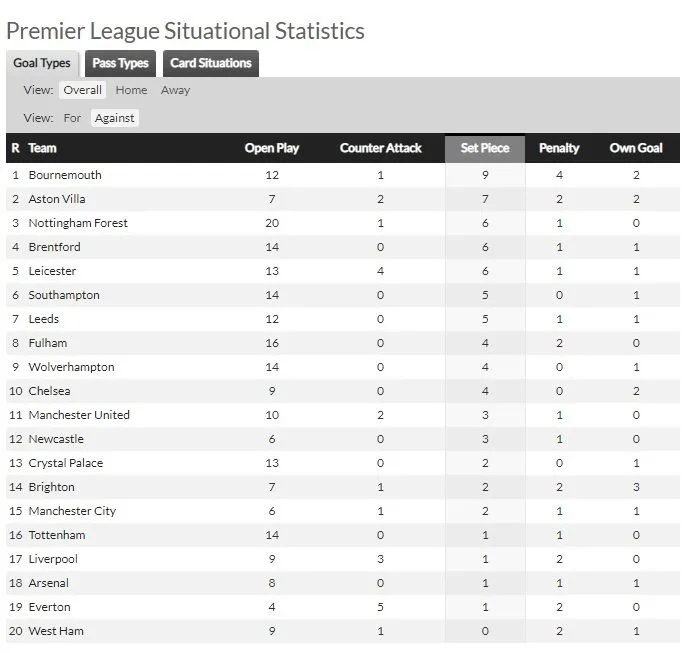Switch to the Pass Types tab
Viewport: 685px width, 653px height.
click(x=120, y=63)
